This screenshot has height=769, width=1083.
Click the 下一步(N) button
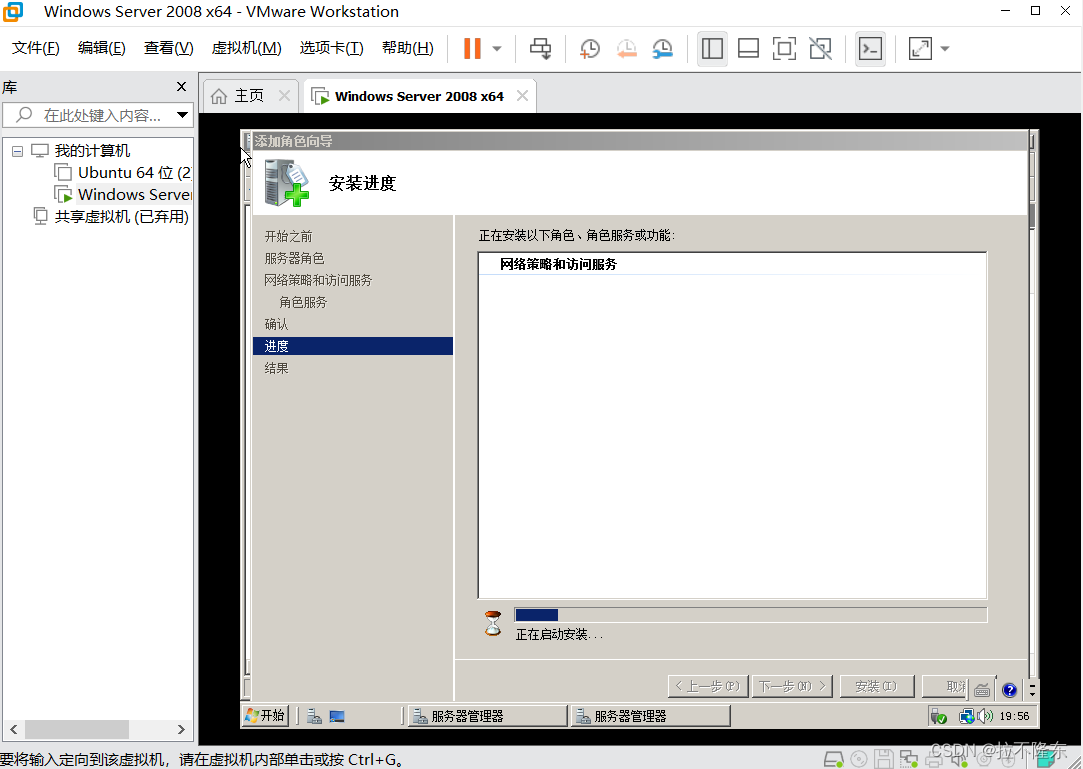pyautogui.click(x=792, y=686)
